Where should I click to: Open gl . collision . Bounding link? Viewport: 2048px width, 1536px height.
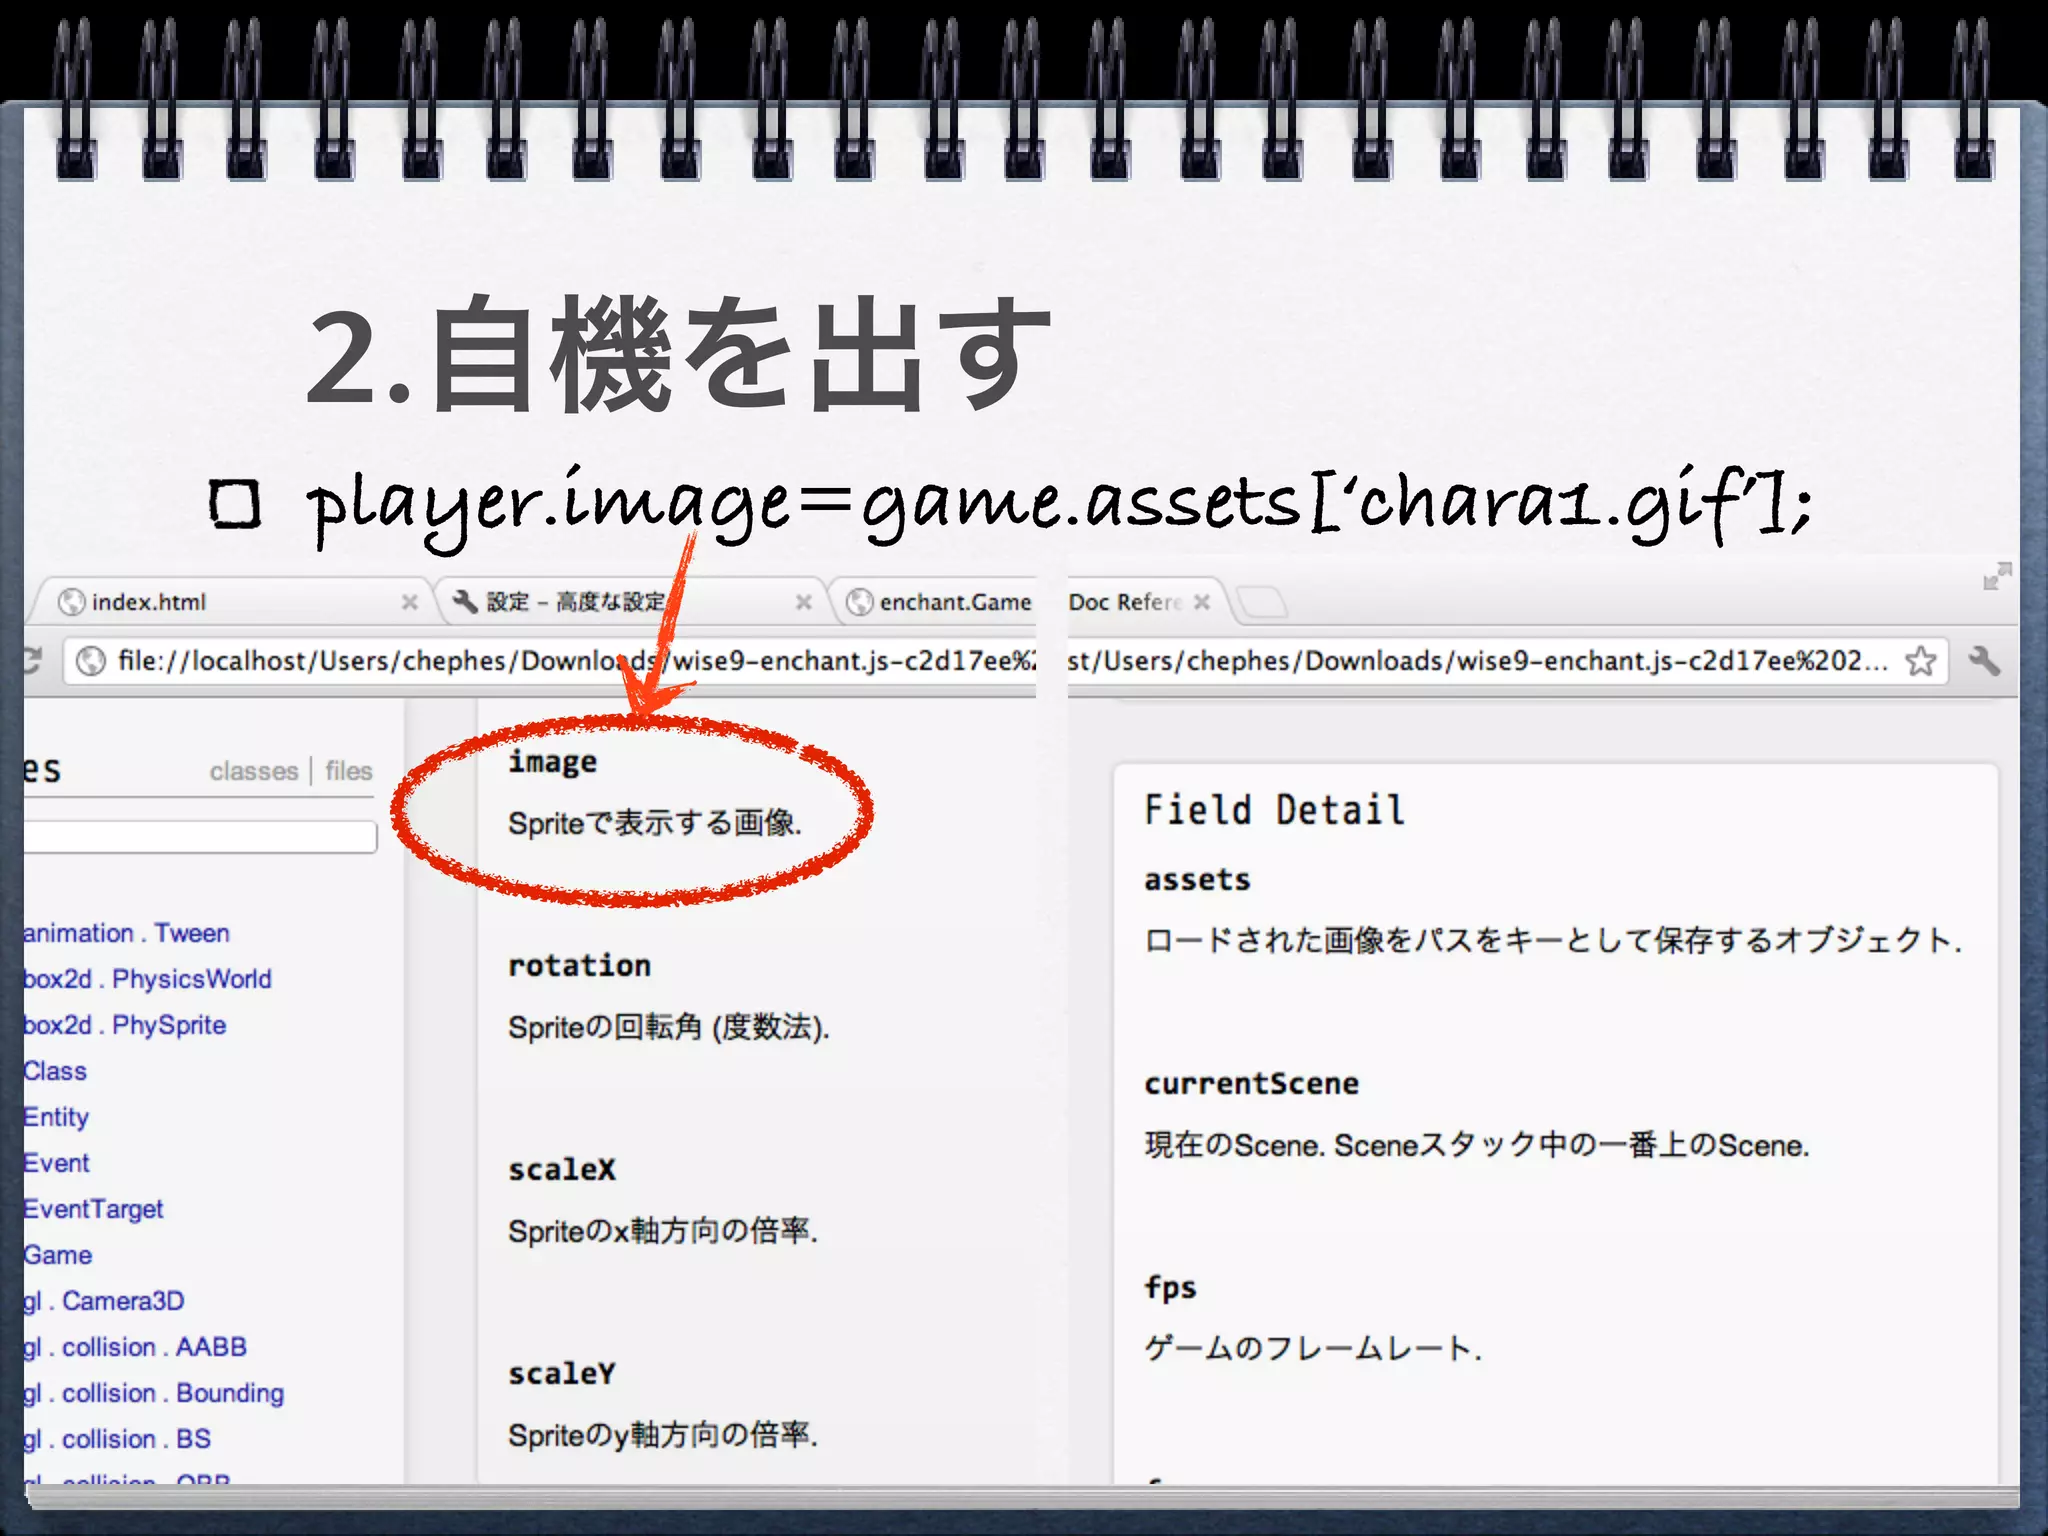point(154,1393)
